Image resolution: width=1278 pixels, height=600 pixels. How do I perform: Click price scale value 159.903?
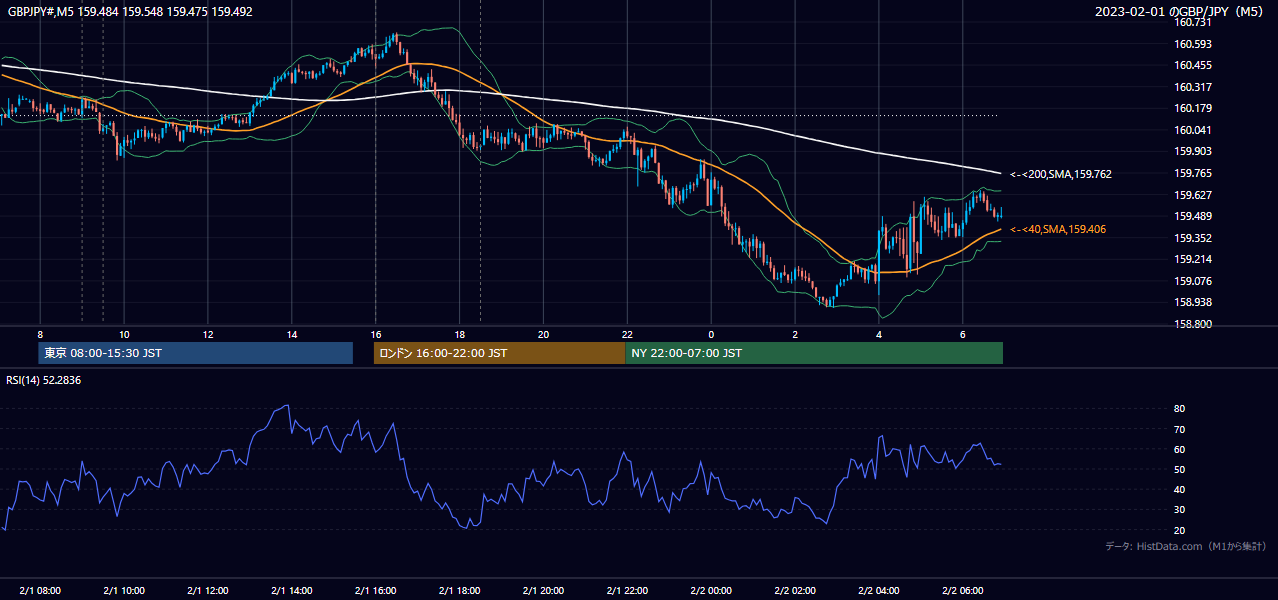pos(1193,151)
